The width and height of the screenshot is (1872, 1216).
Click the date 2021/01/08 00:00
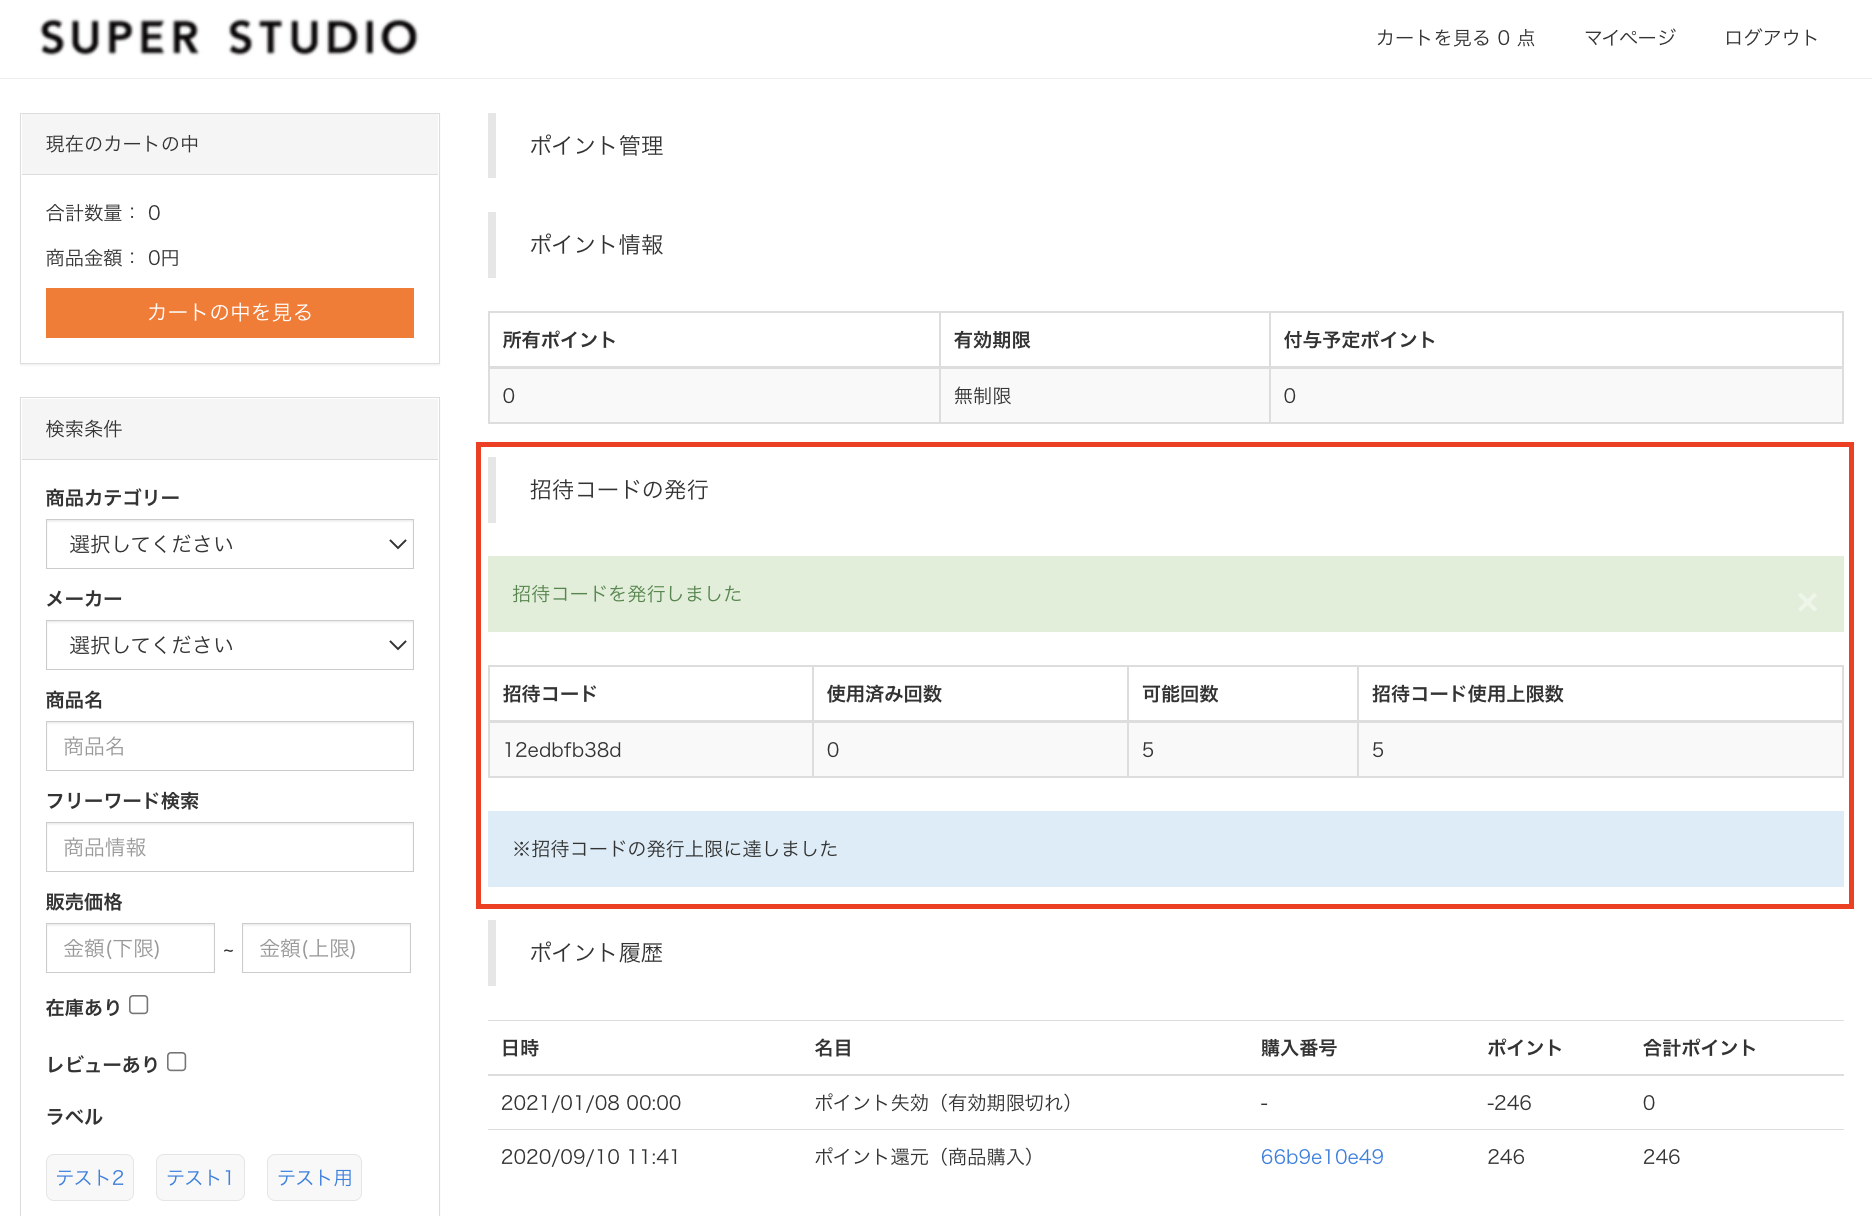pos(591,1103)
